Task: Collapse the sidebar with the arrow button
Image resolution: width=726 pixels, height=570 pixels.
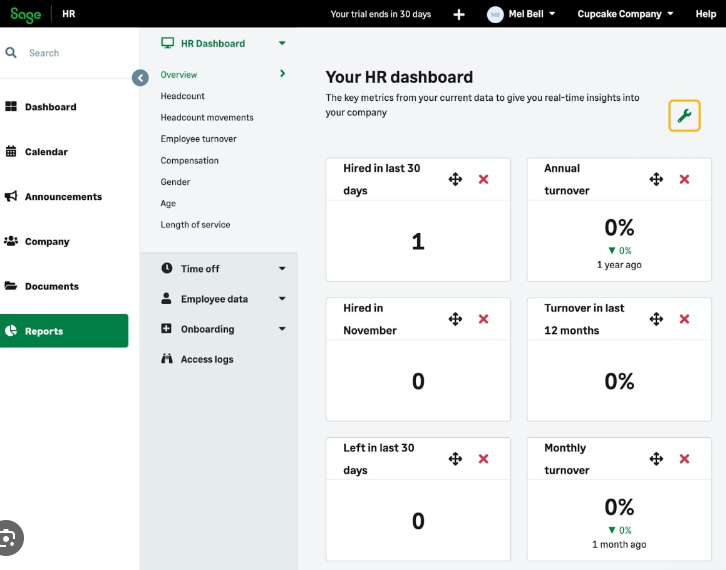Action: coord(140,77)
